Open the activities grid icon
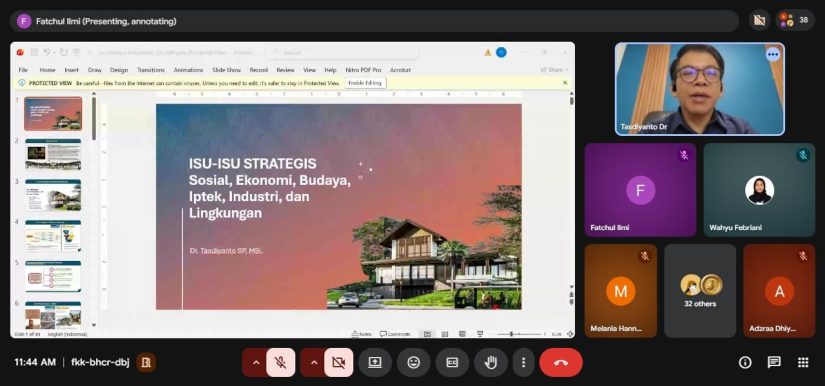This screenshot has height=386, width=825. [803, 362]
